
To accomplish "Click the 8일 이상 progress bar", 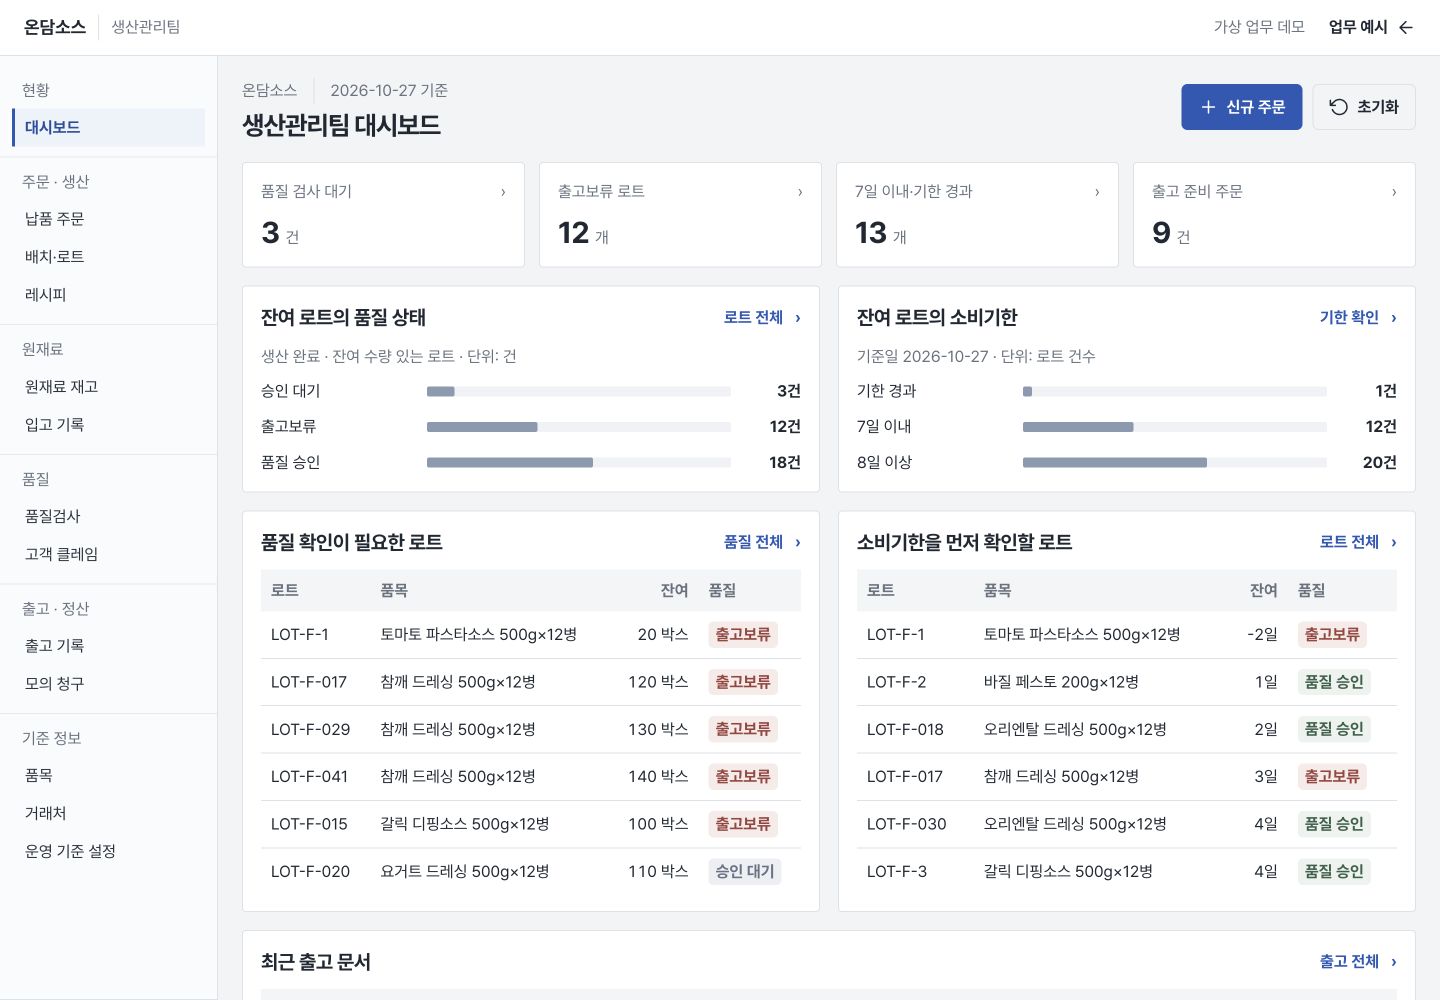I will 1175,463.
